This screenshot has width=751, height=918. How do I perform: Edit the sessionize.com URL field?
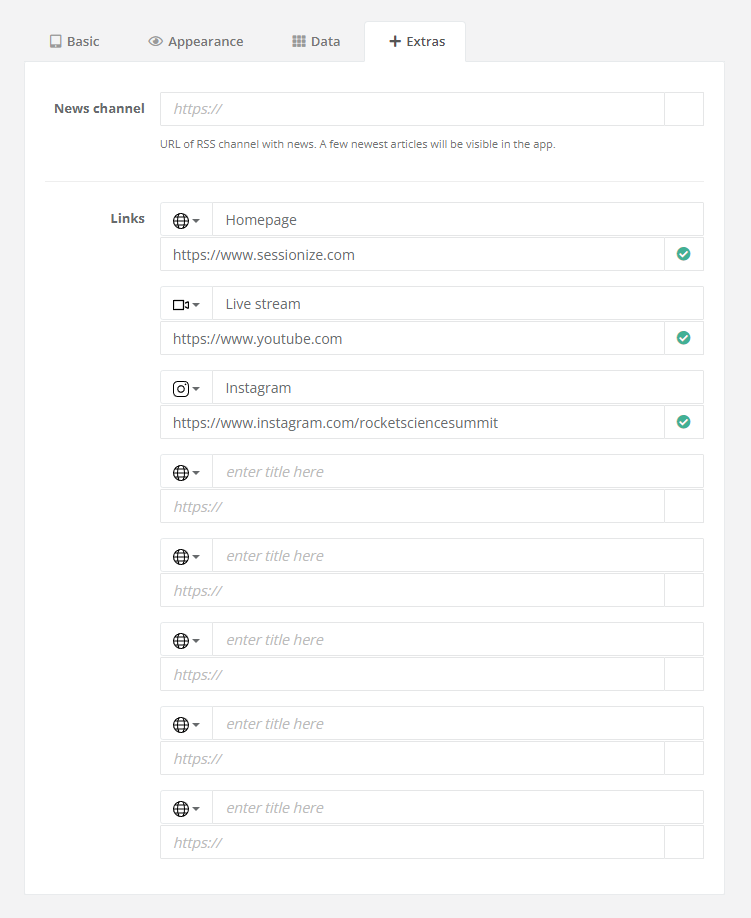[412, 255]
